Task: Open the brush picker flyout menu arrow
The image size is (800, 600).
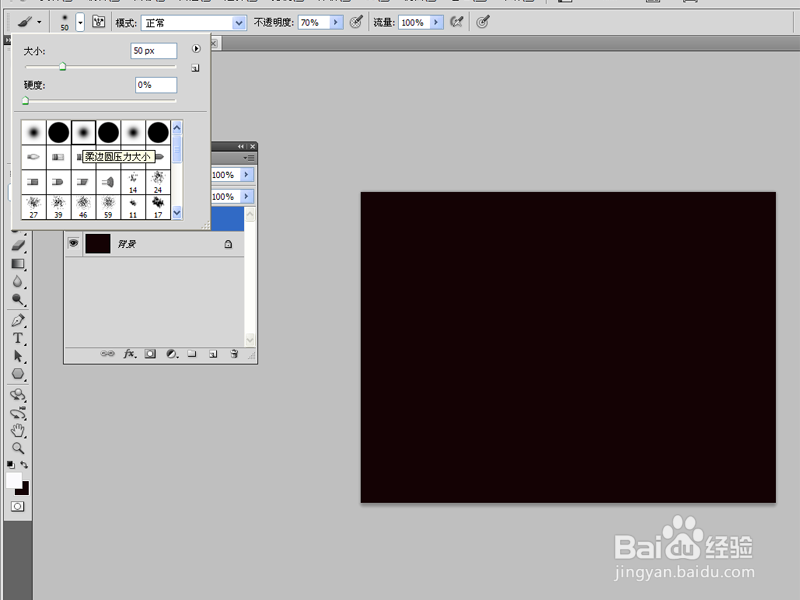Action: [196, 48]
